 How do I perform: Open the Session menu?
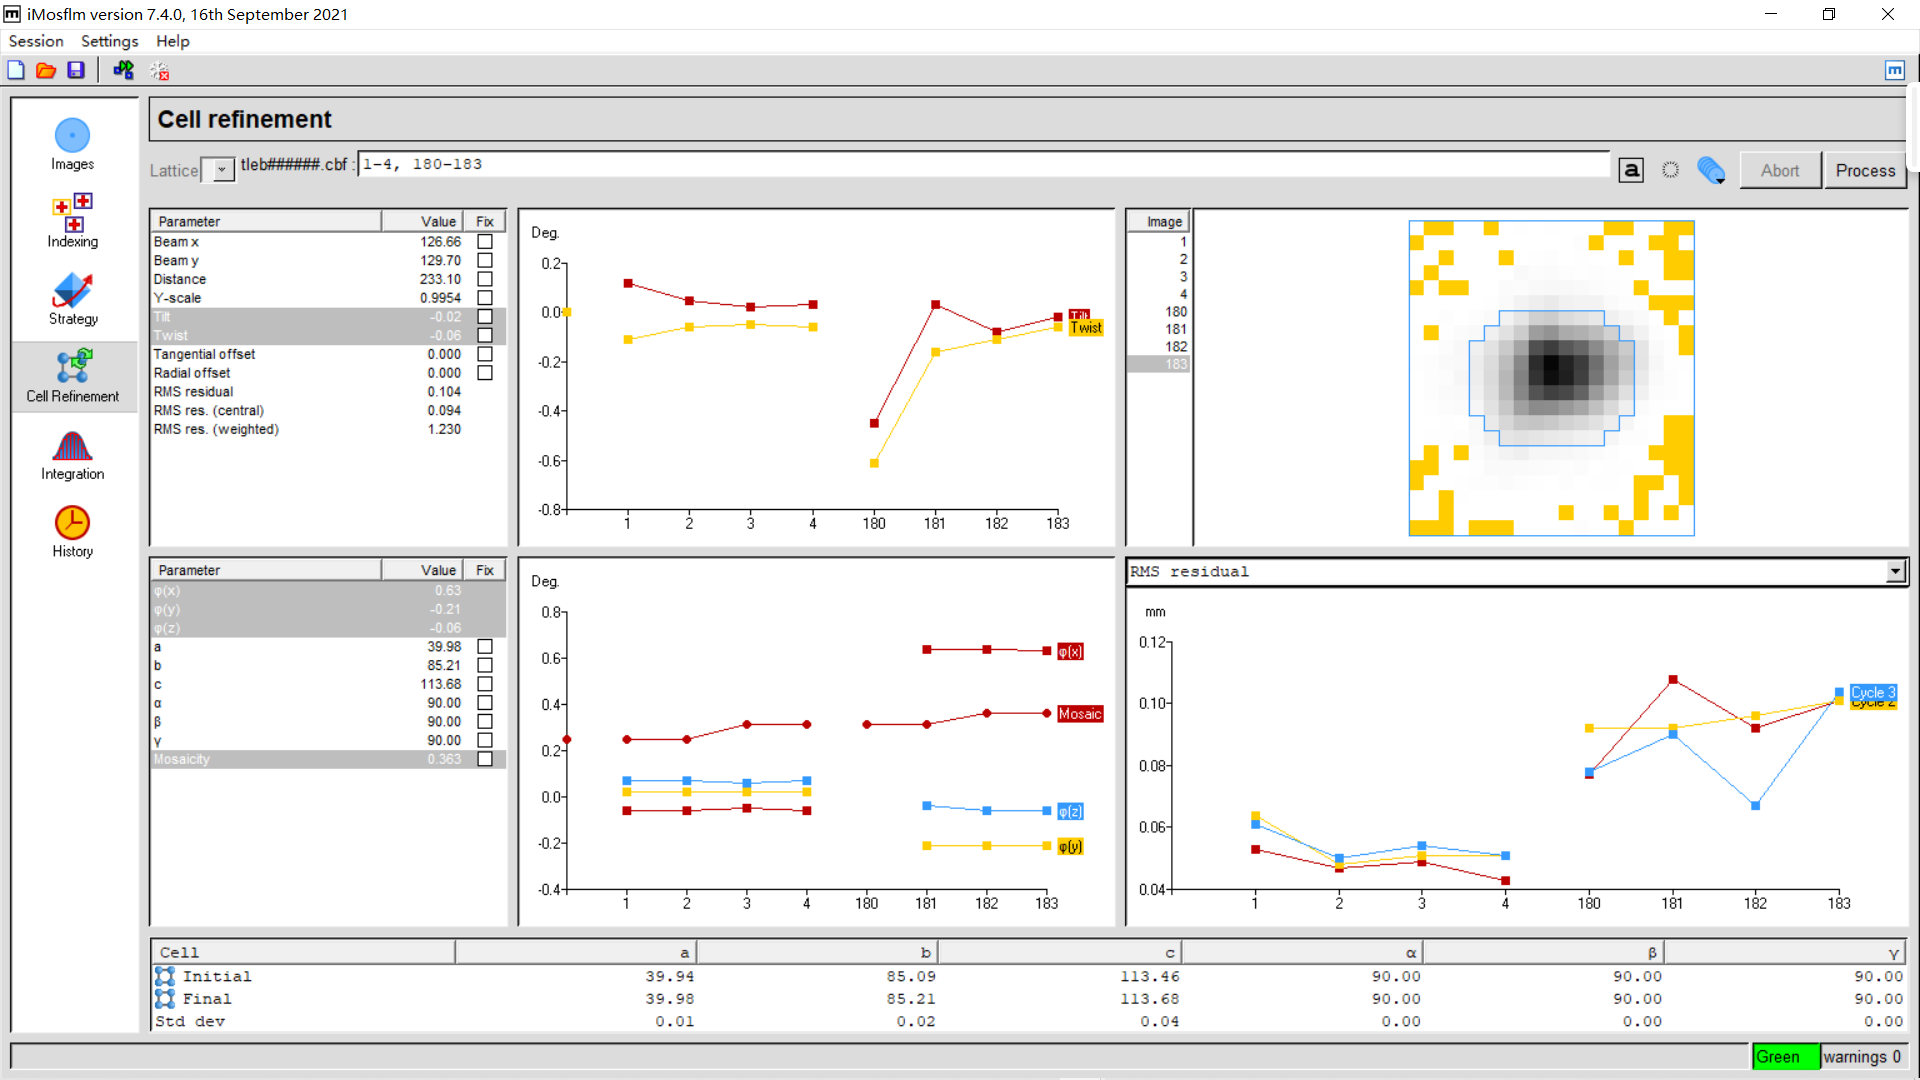point(36,41)
